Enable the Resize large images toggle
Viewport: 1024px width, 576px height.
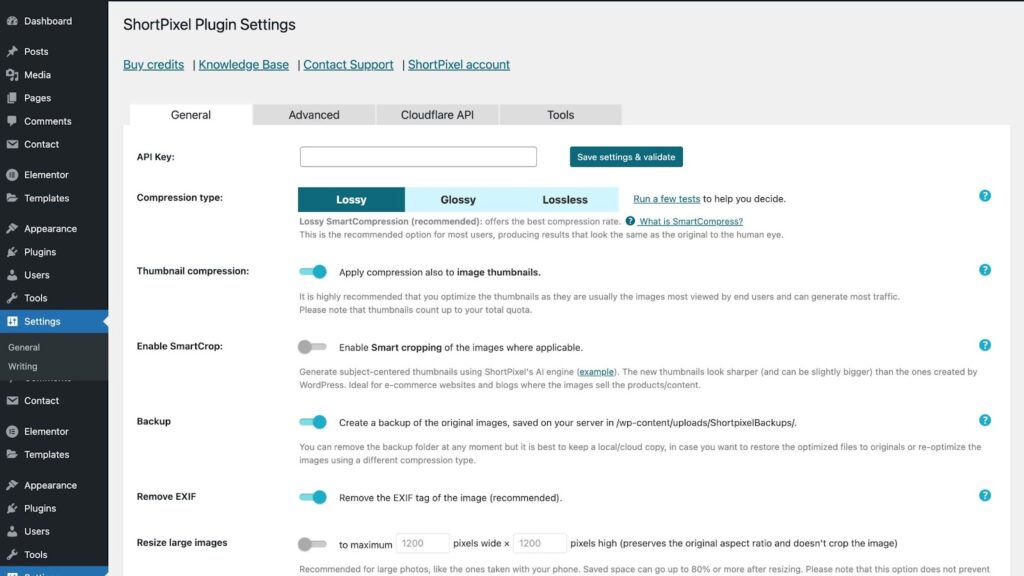pos(312,544)
